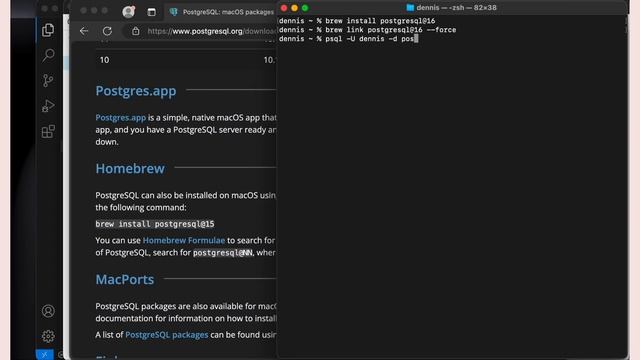Open the Explorer icon in VS Code sidebar
The image size is (640, 360).
pos(48,30)
